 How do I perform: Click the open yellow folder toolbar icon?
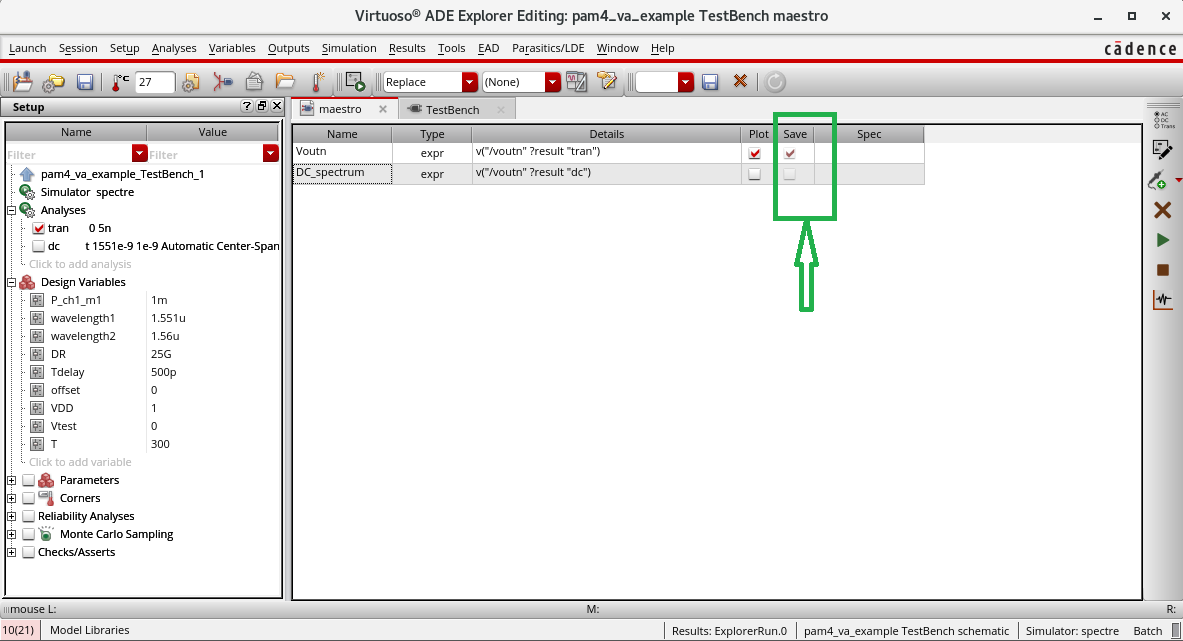pos(285,81)
